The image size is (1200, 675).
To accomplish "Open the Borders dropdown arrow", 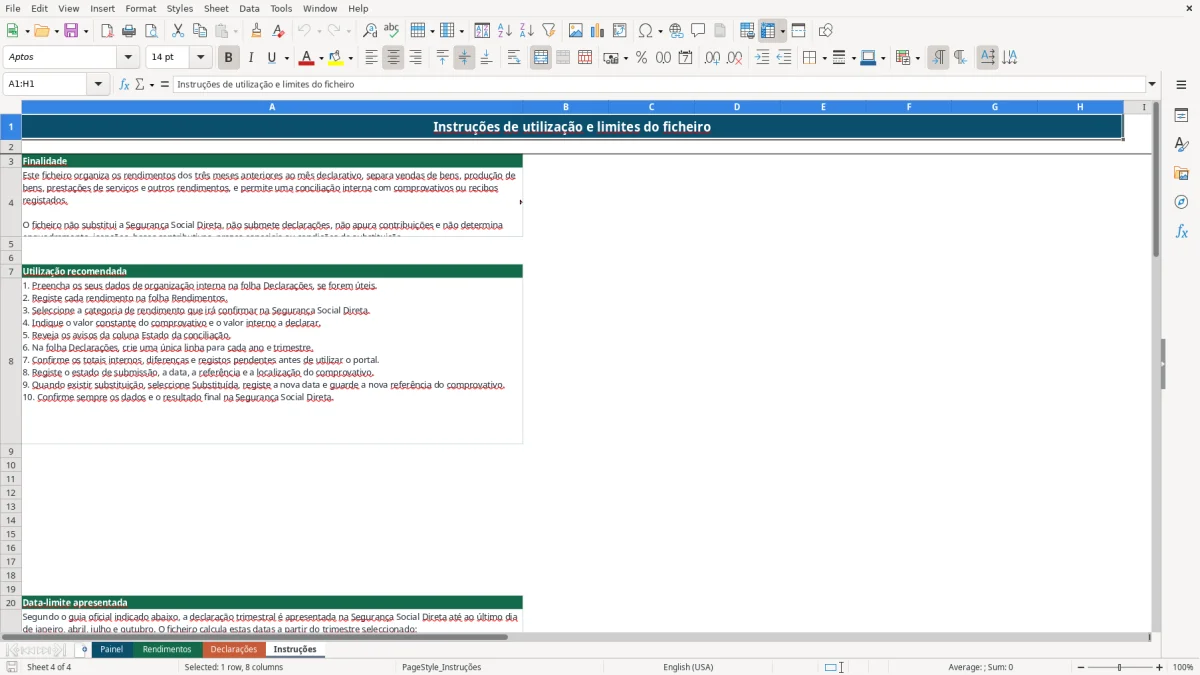I will [824, 58].
